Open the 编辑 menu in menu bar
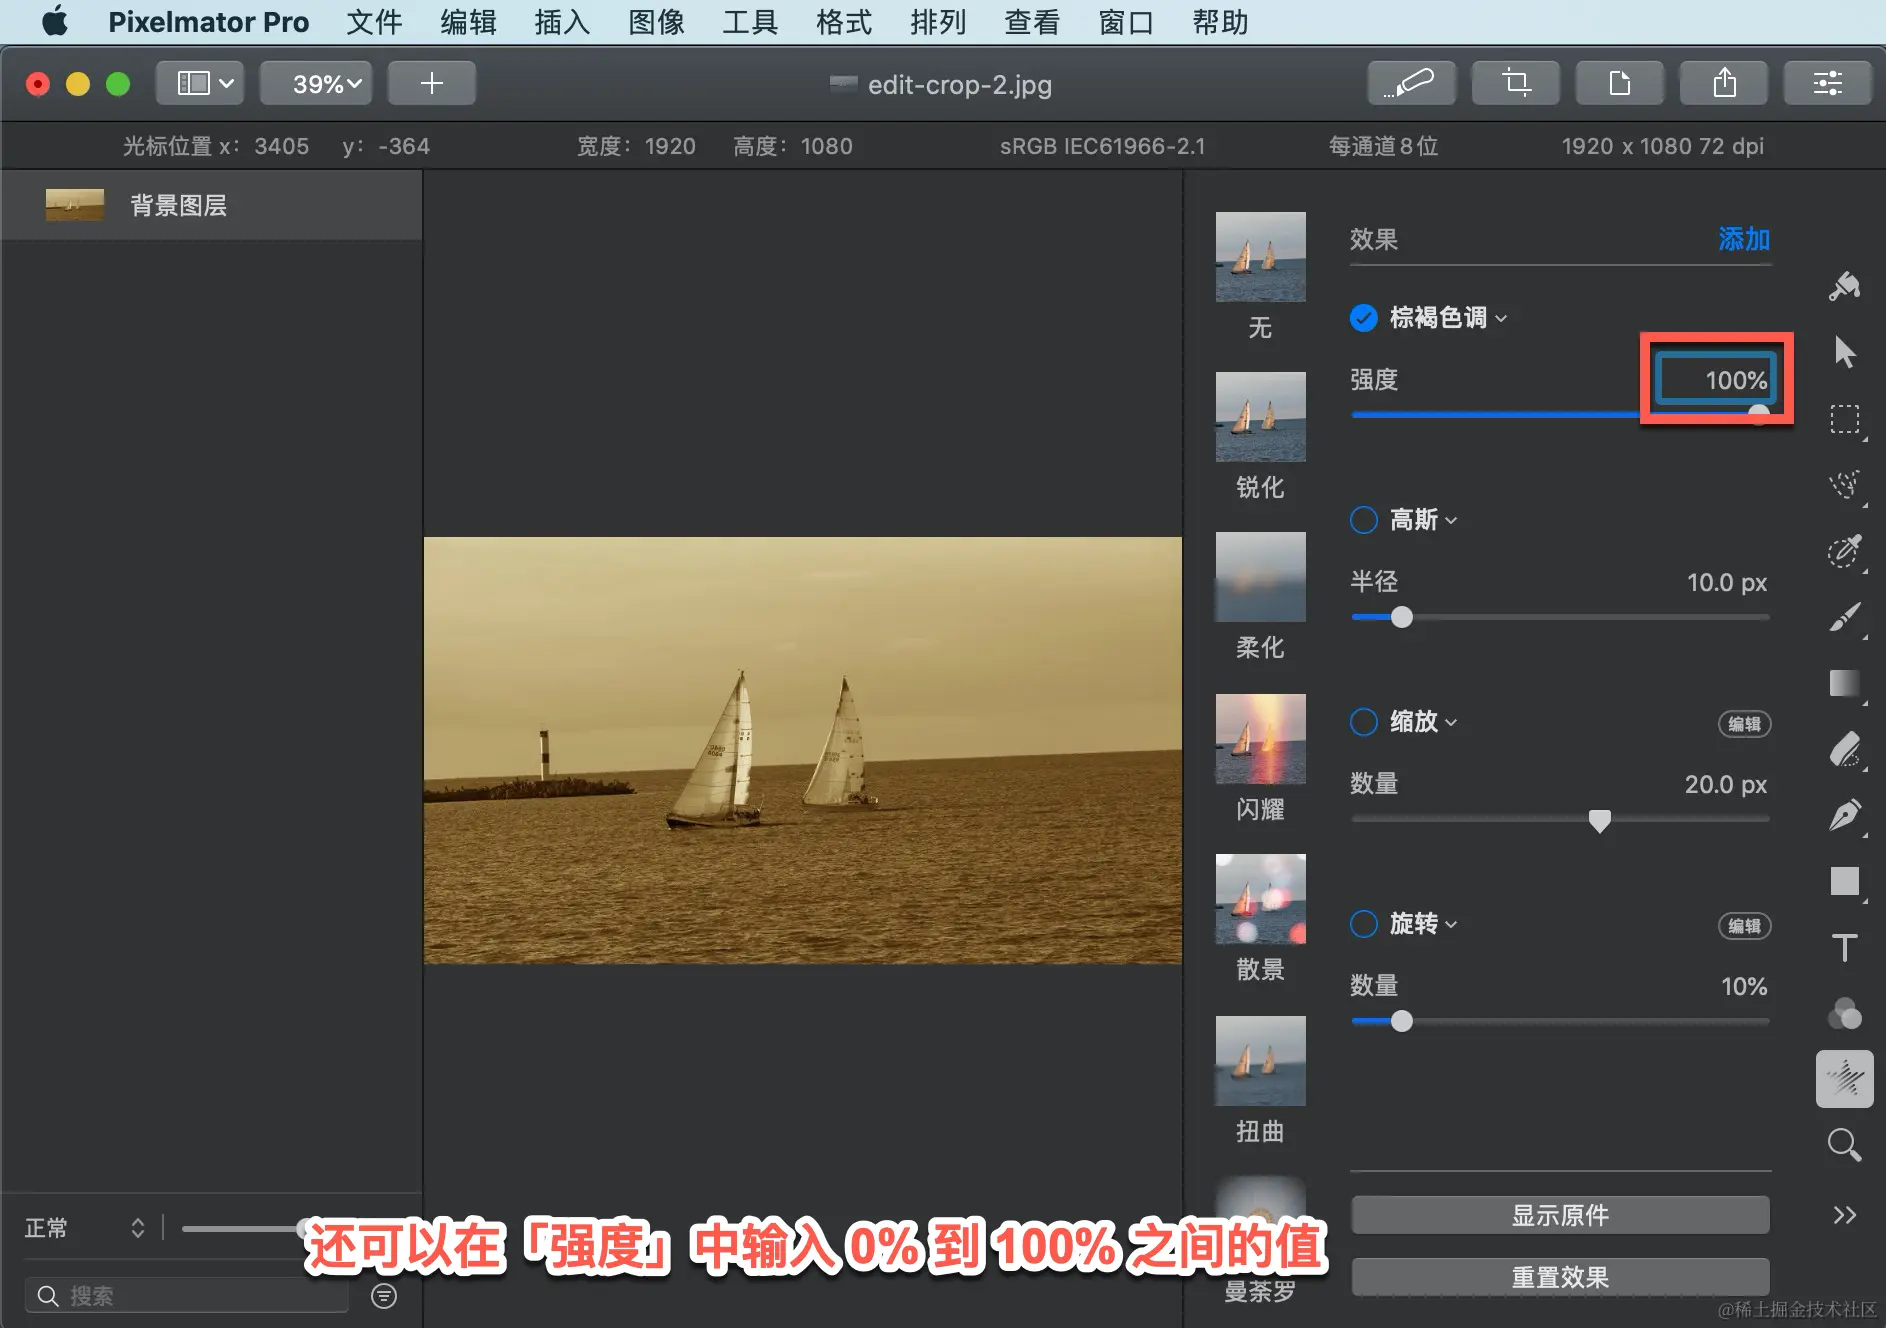The width and height of the screenshot is (1886, 1328). 468,22
